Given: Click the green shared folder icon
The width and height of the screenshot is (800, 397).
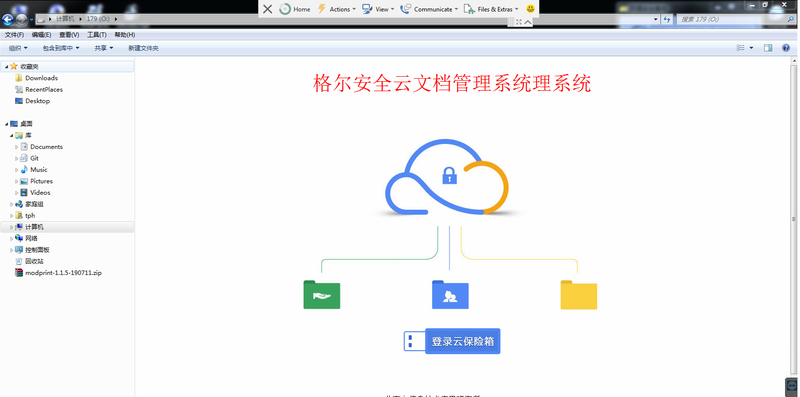Looking at the screenshot, I should tap(321, 294).
